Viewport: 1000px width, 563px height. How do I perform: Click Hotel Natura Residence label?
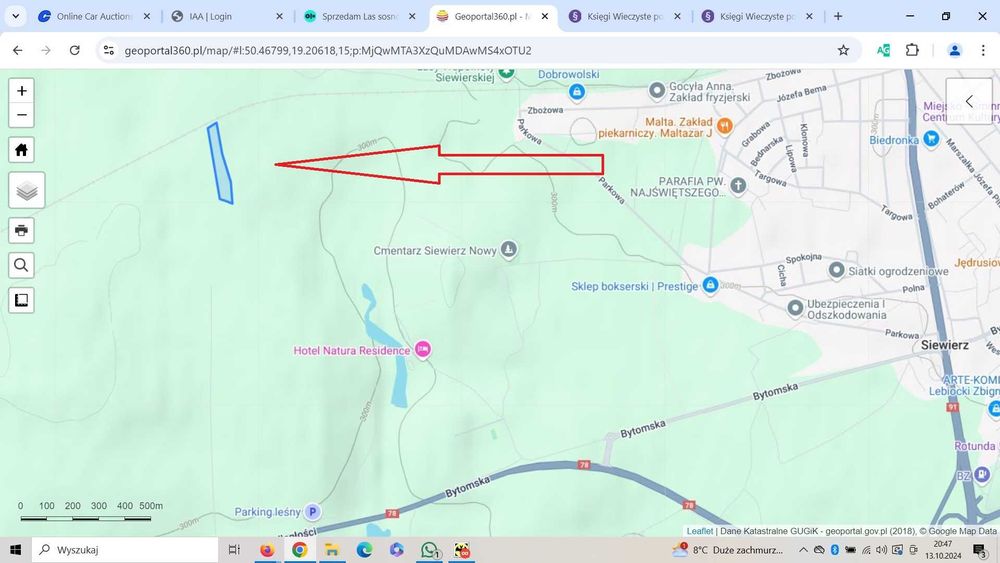(351, 351)
